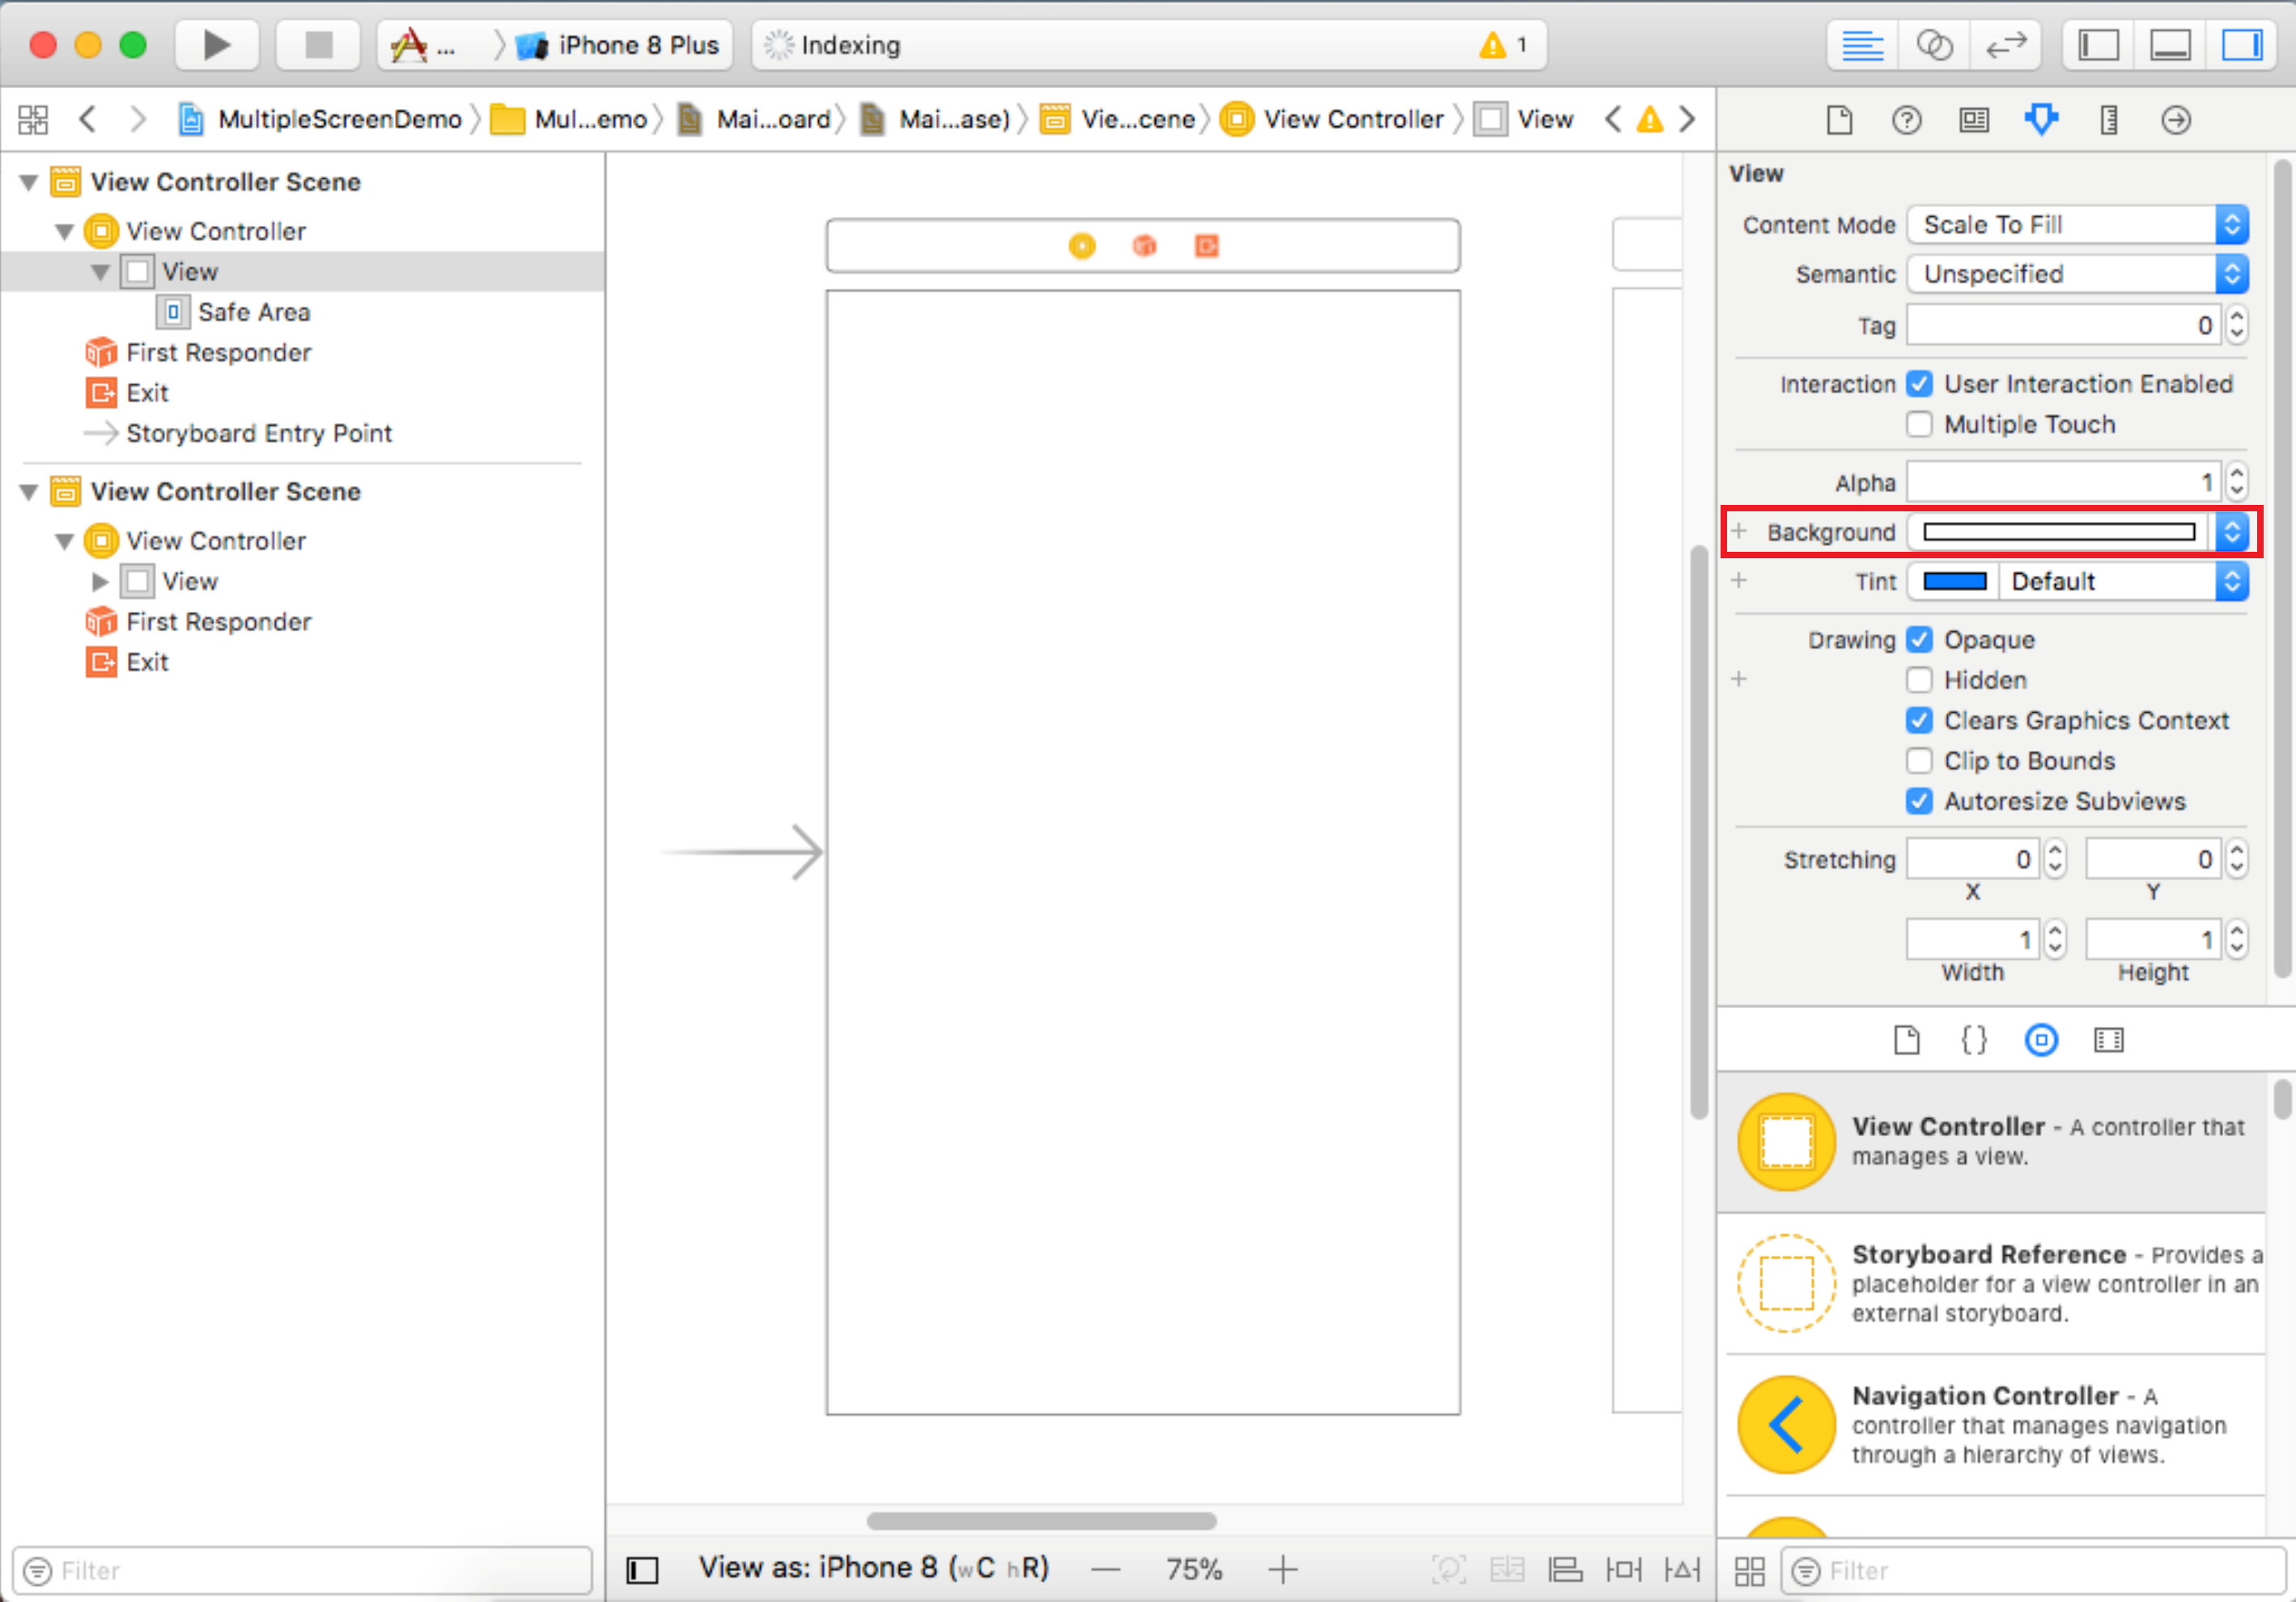Toggle the Clip to Bounds checkbox
2296x1602 pixels.
pyautogui.click(x=1918, y=761)
